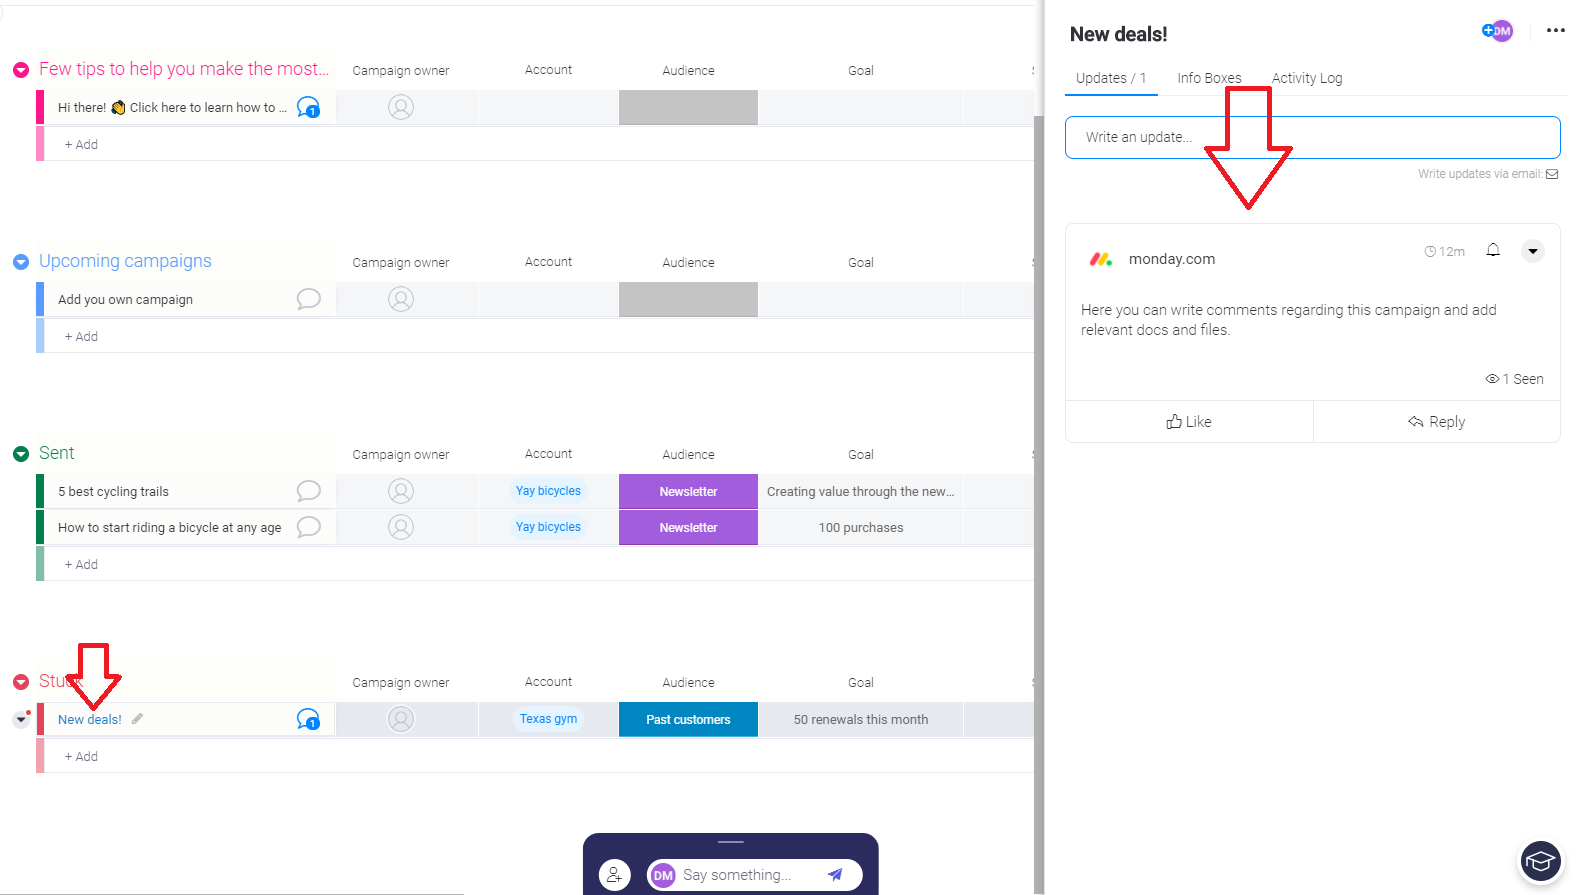Screen dimensions: 1577x895
Task: Switch to the Info Boxes tab
Action: [1209, 78]
